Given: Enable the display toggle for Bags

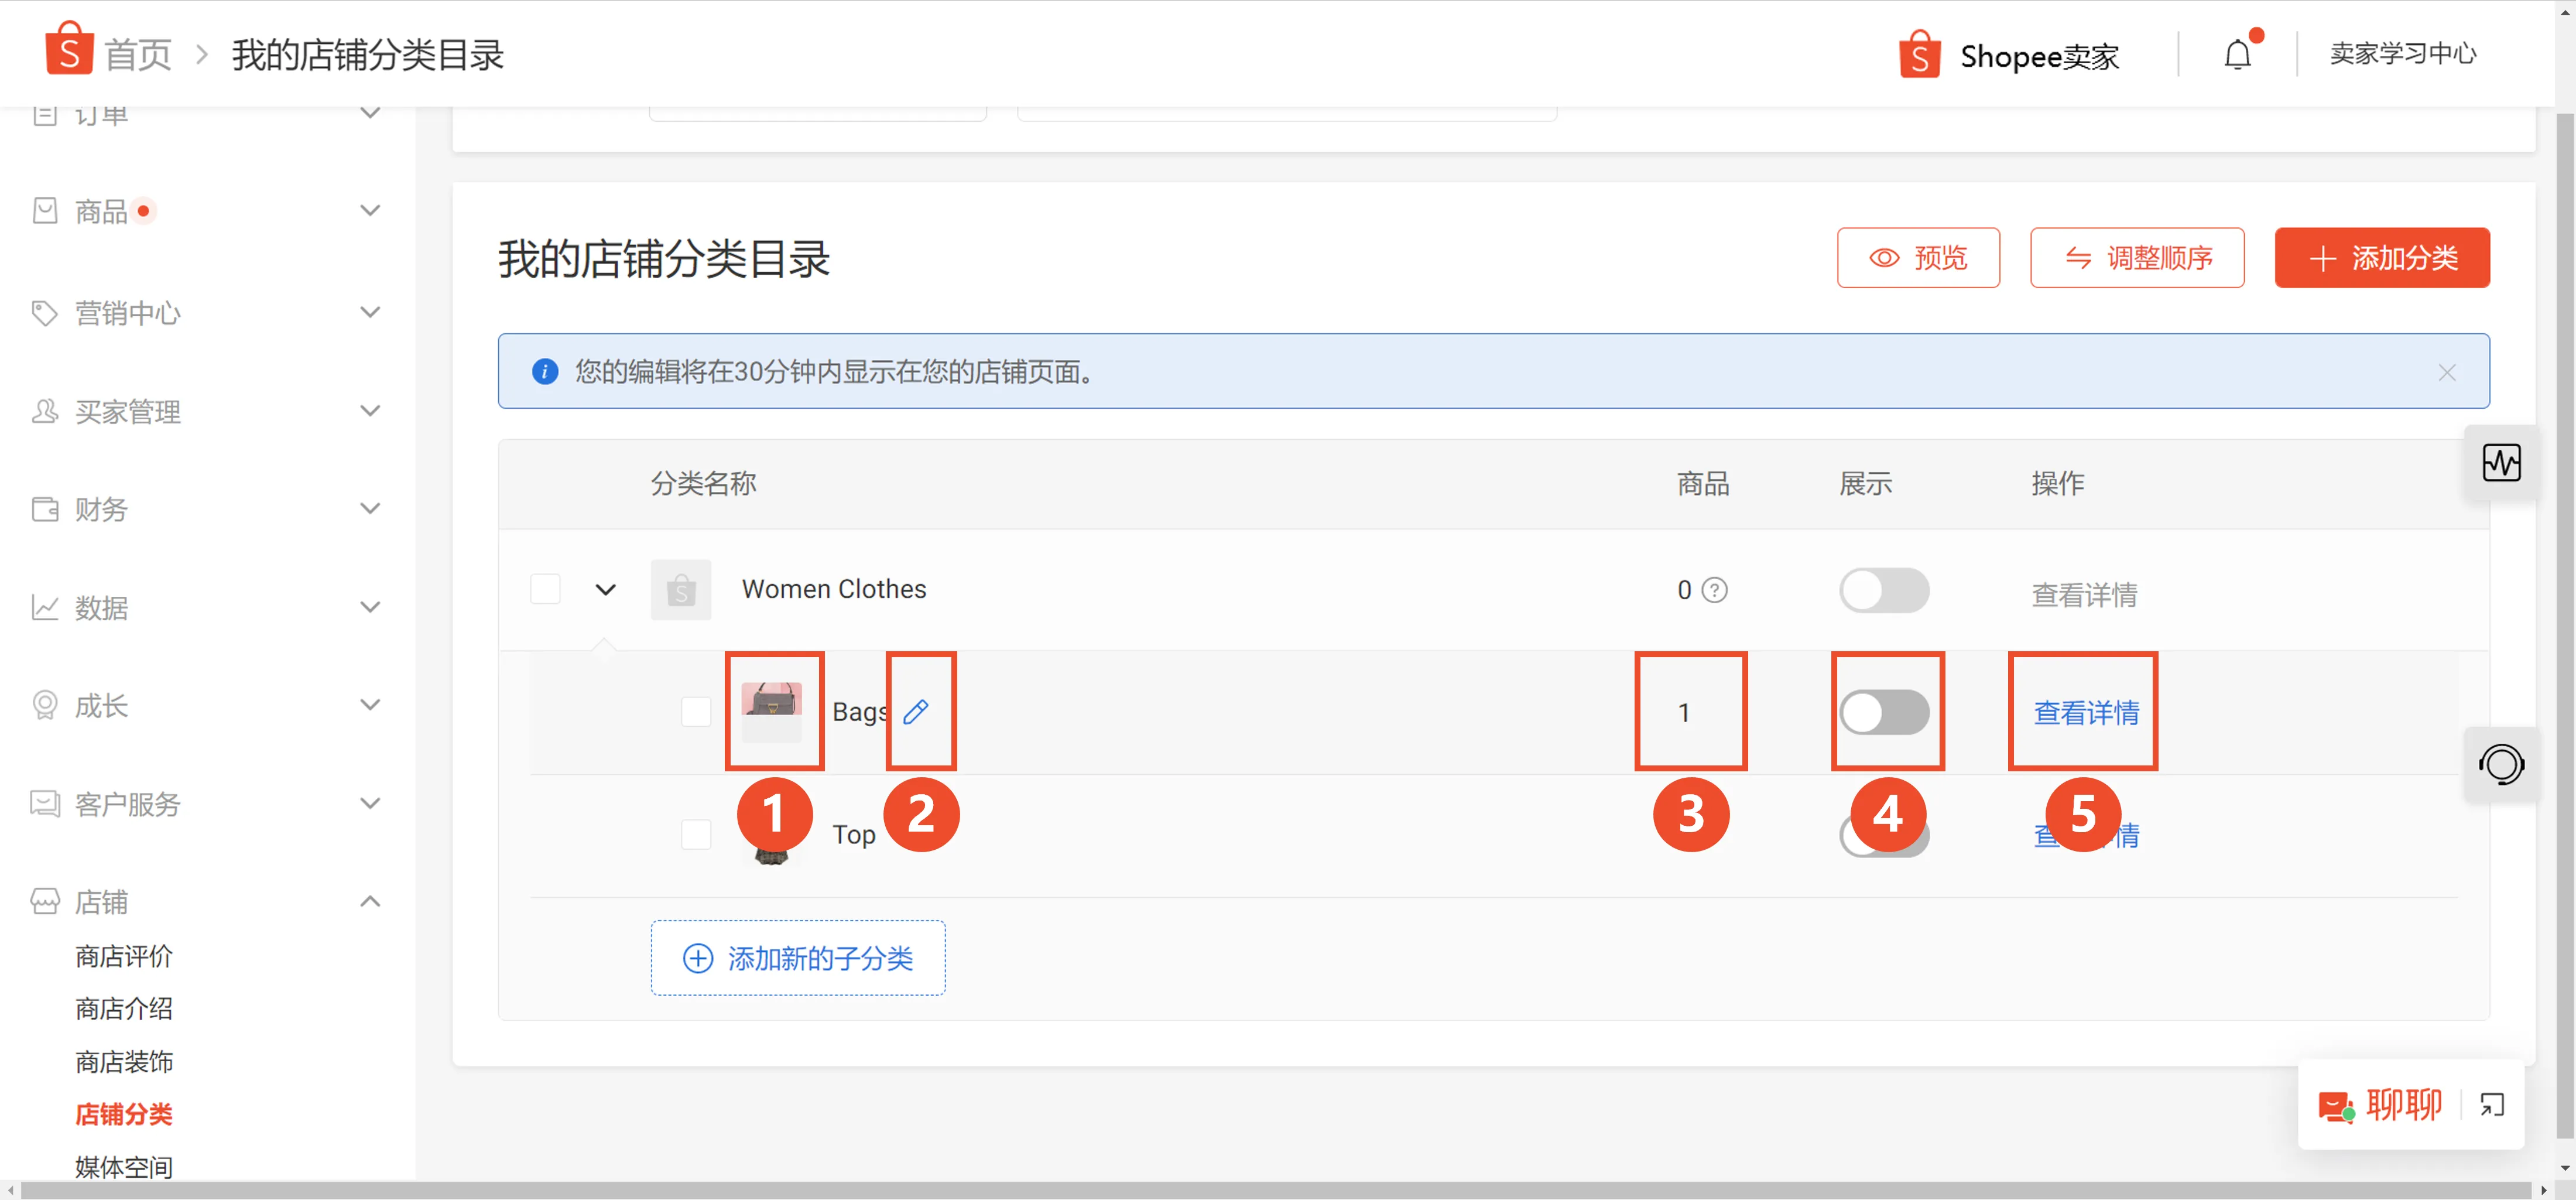Looking at the screenshot, I should click(1886, 711).
